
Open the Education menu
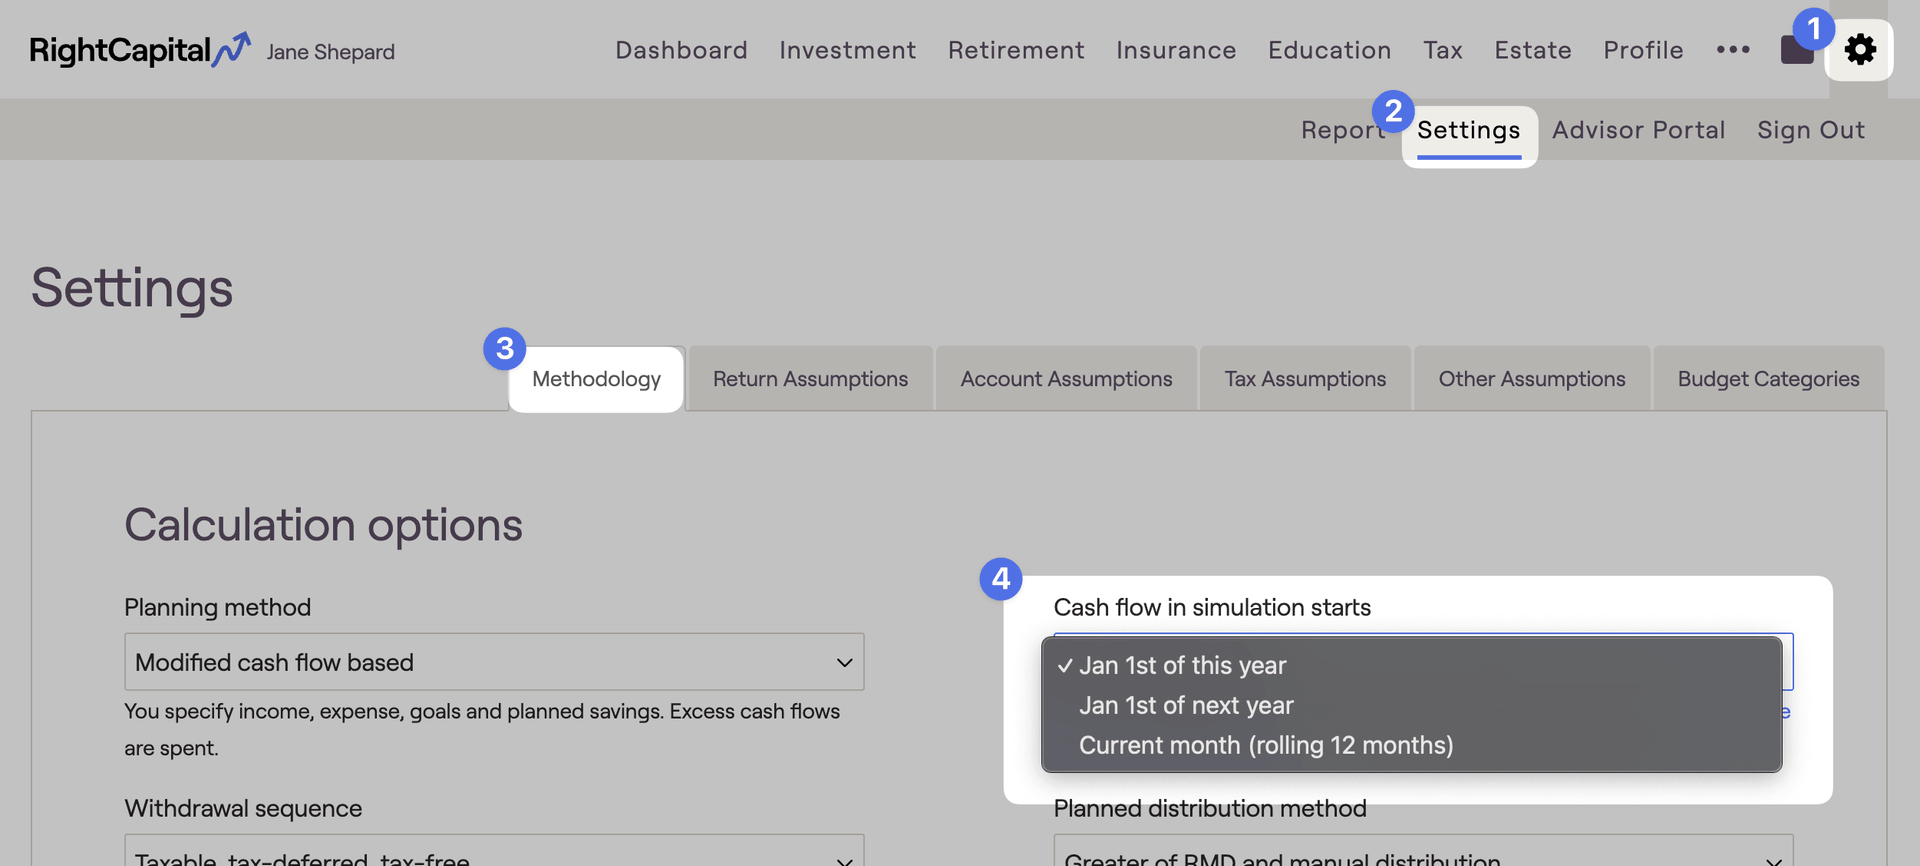(1329, 50)
